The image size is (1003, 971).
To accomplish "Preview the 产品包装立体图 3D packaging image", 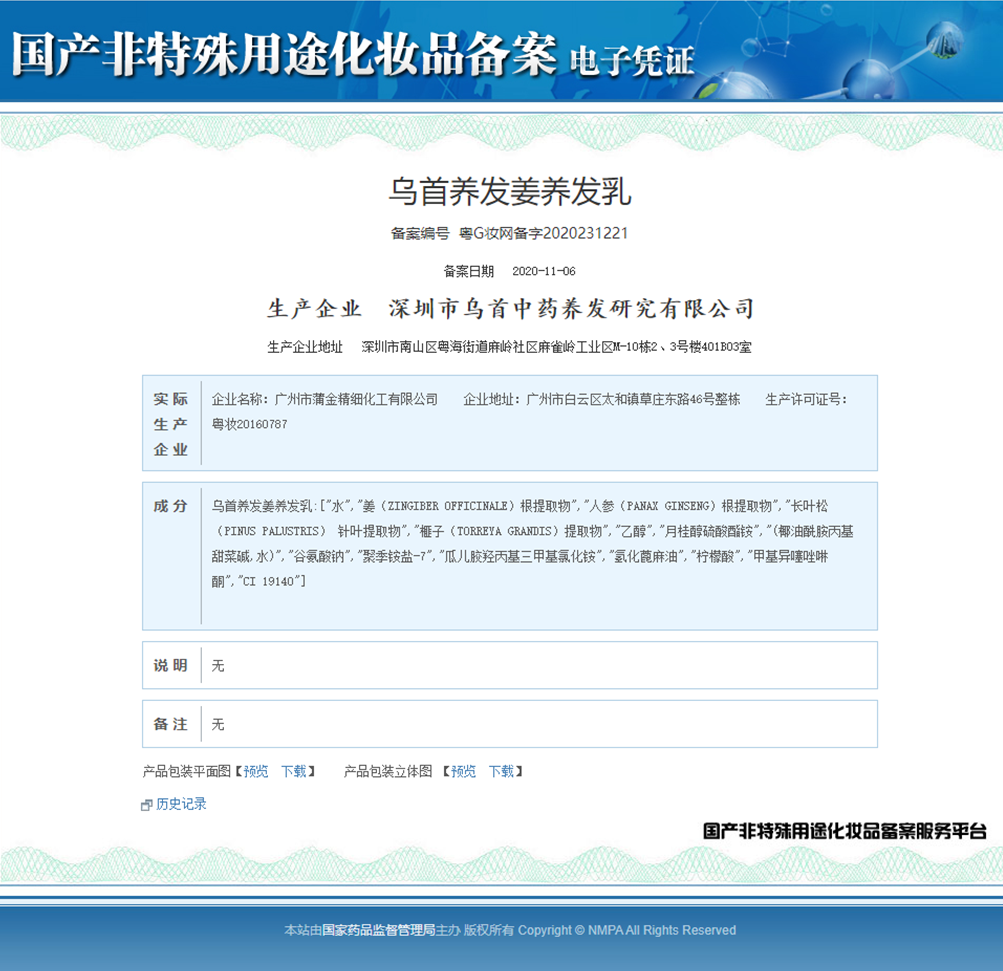I will point(464,771).
